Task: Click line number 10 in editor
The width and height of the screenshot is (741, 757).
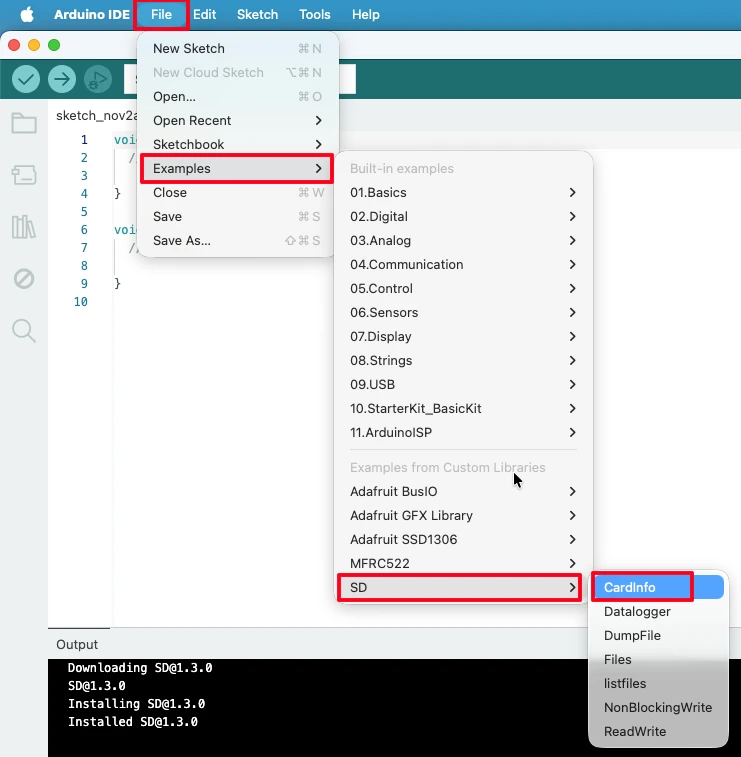Action: tap(81, 302)
